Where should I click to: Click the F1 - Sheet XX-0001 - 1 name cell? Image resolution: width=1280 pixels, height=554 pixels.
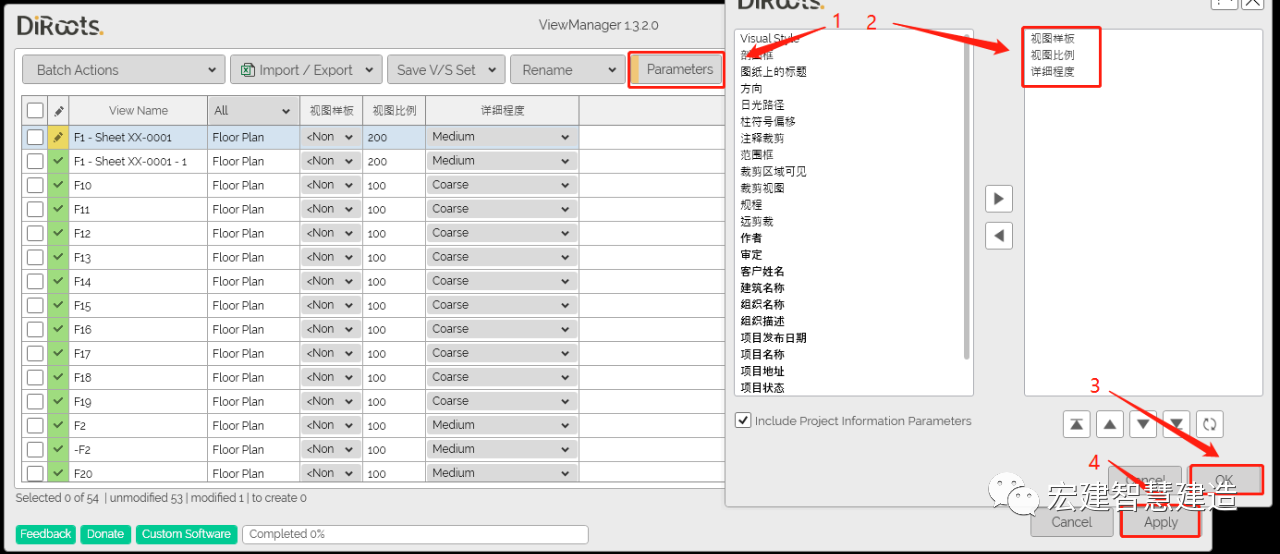pos(138,161)
